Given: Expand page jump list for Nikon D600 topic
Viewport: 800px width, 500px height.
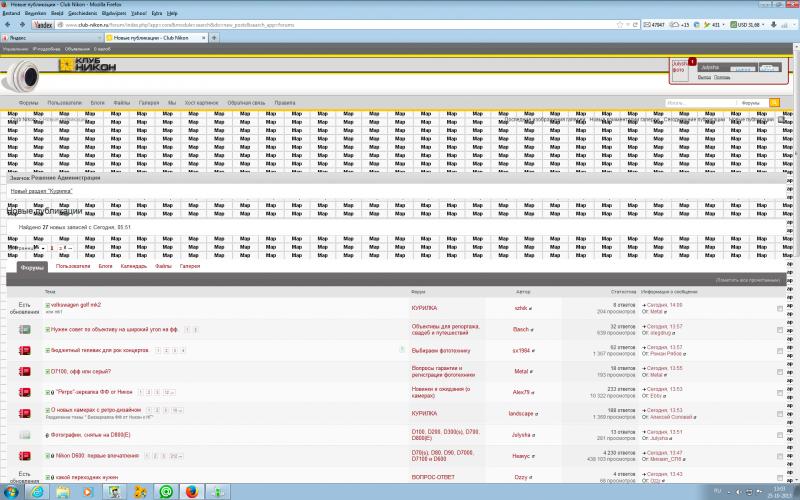Looking at the screenshot, I should pyautogui.click(x=176, y=456).
